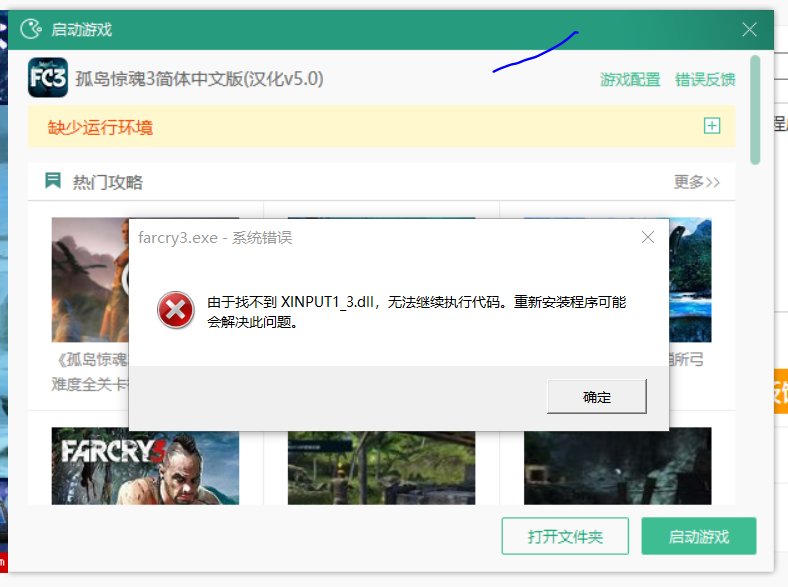This screenshot has height=587, width=788.
Task: Click the launcher logo icon in the title bar
Action: [x=31, y=29]
